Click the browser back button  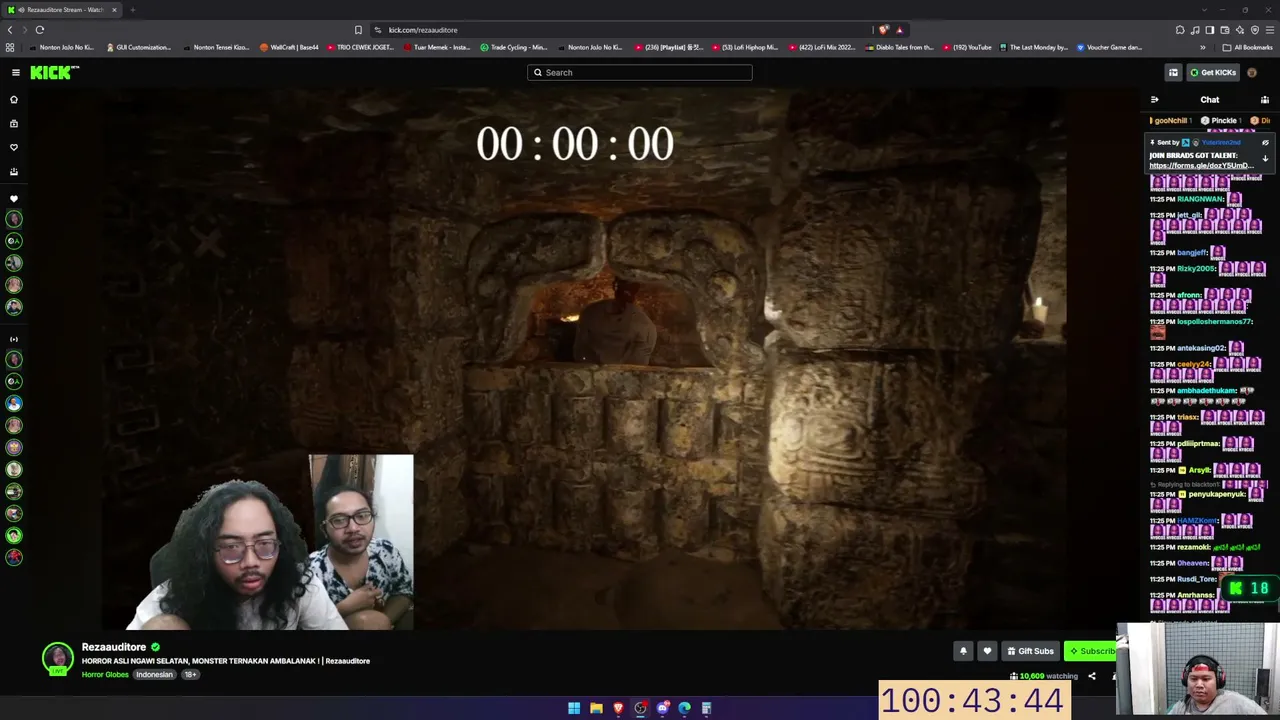[10, 30]
